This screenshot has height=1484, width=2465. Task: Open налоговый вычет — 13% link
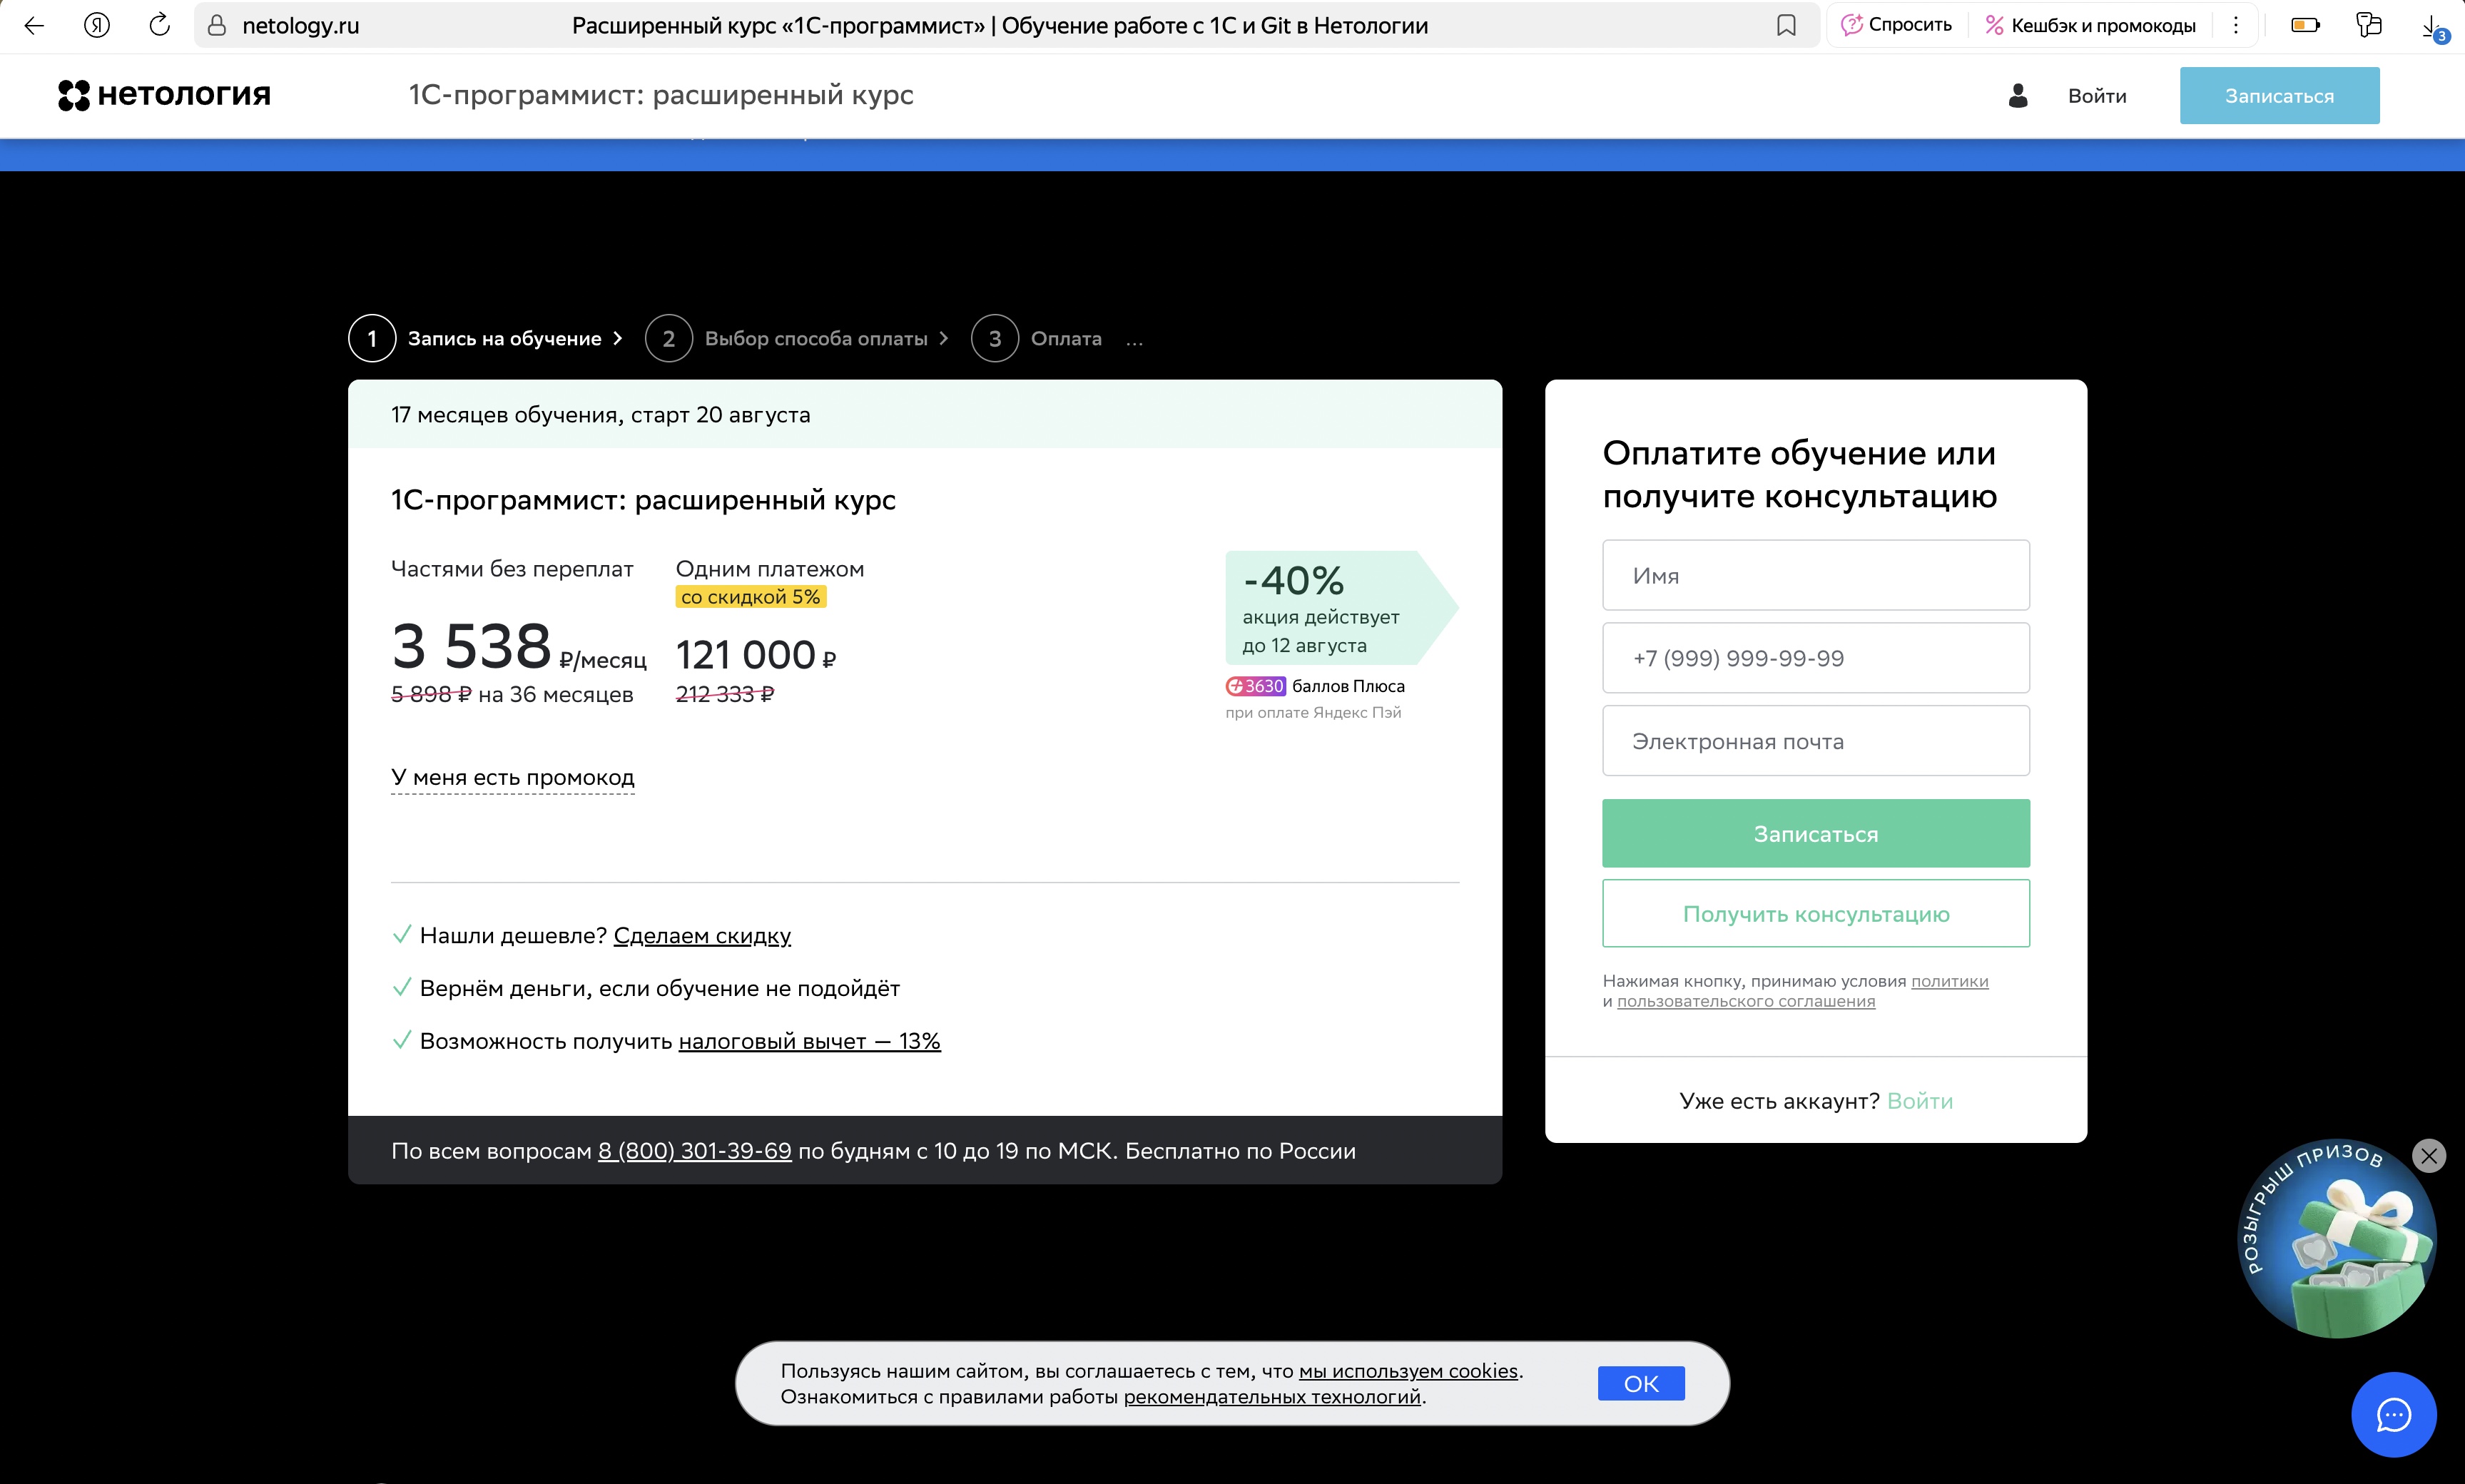pos(809,1042)
